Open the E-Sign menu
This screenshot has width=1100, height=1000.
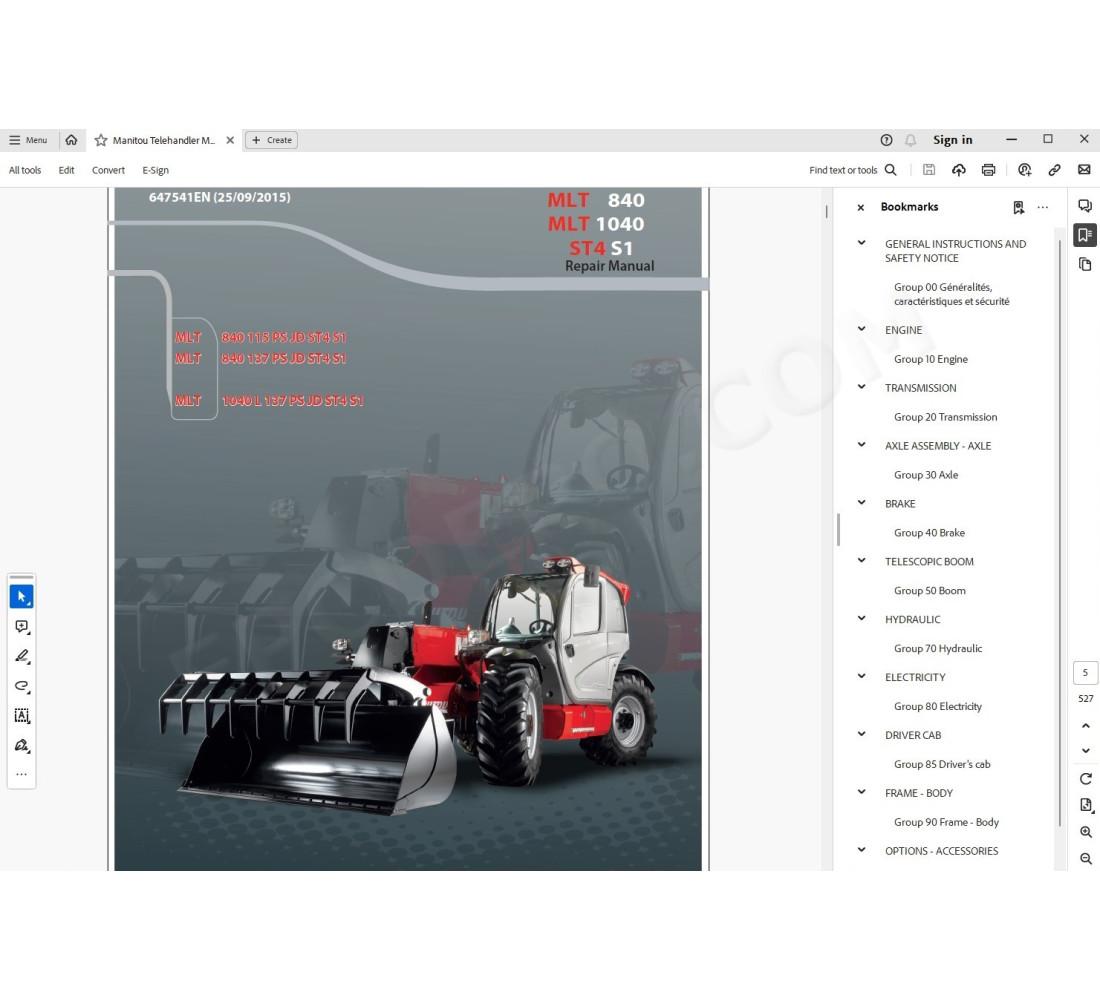(155, 171)
